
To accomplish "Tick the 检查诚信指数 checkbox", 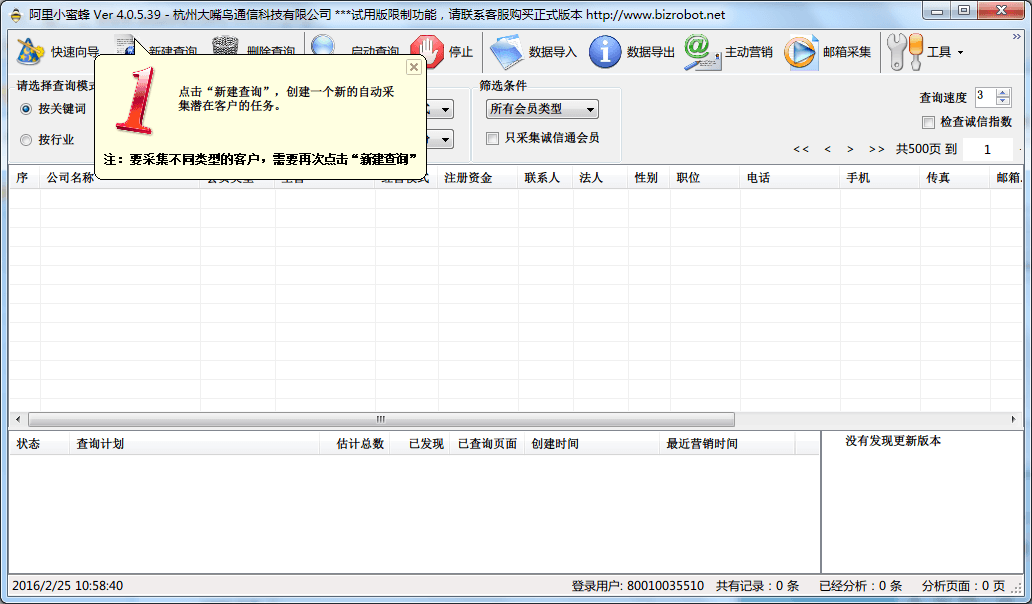I will (927, 122).
